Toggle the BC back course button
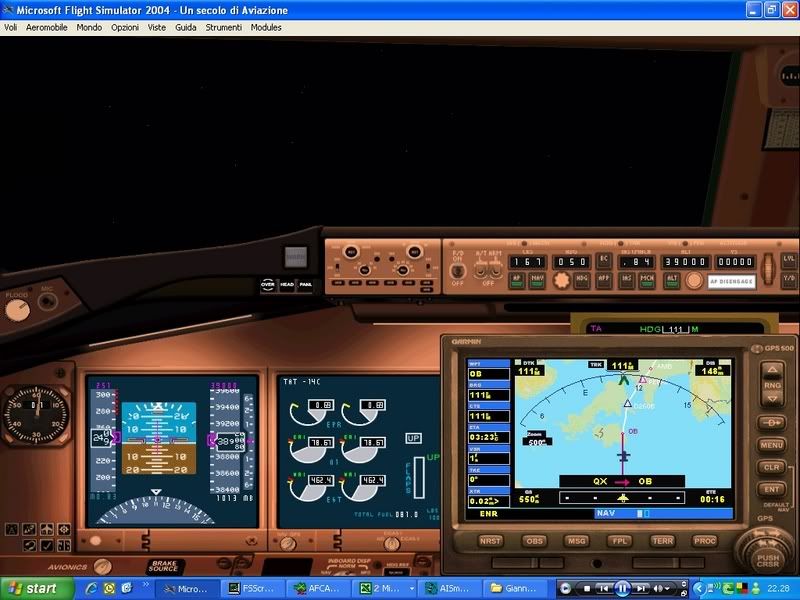The width and height of the screenshot is (800, 600). tap(604, 260)
